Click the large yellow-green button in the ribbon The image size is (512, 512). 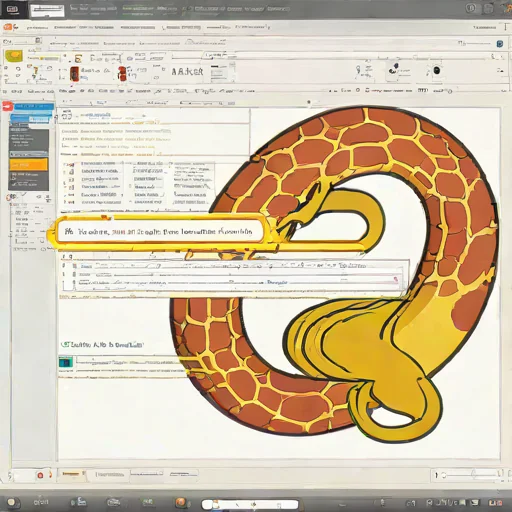pyautogui.click(x=13, y=56)
